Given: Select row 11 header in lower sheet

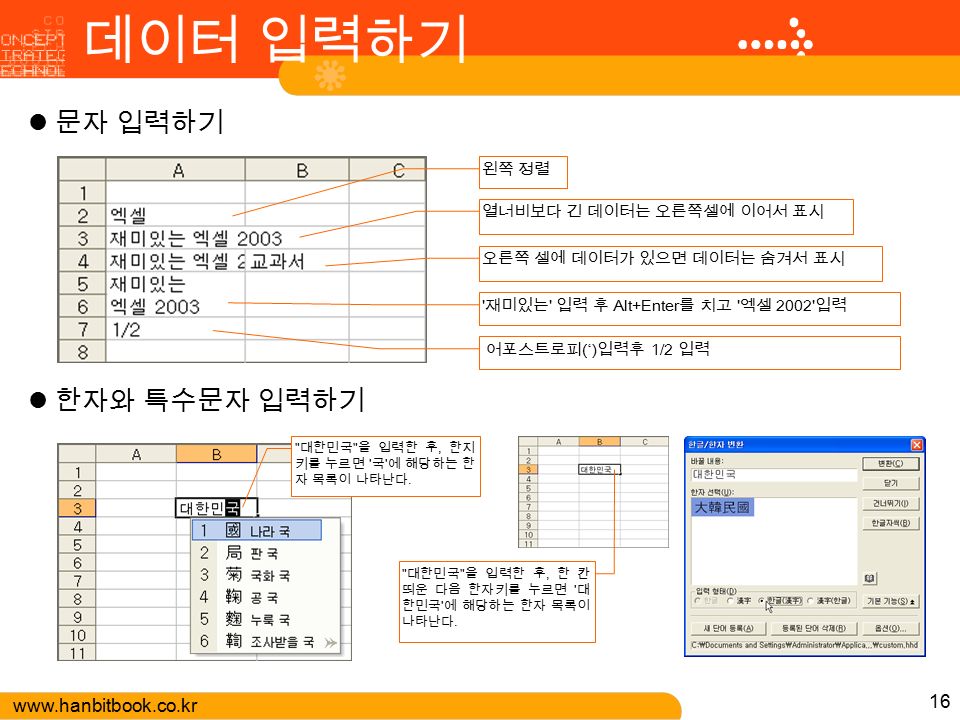Looking at the screenshot, I should (77, 653).
